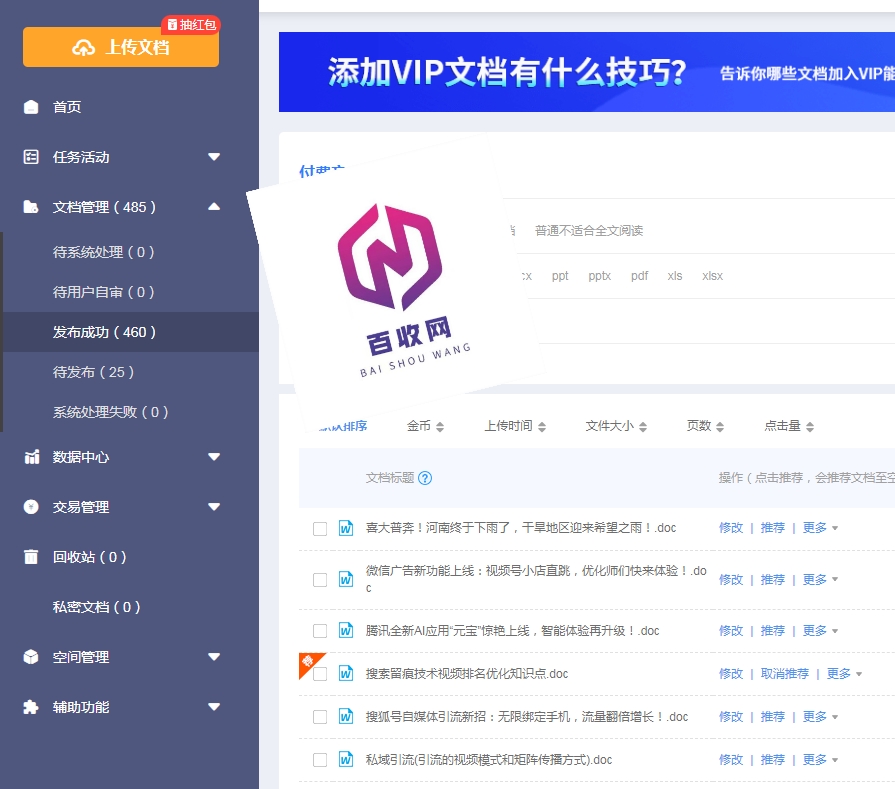The image size is (895, 789).
Task: Open 私域引流 document title
Action: (489, 759)
